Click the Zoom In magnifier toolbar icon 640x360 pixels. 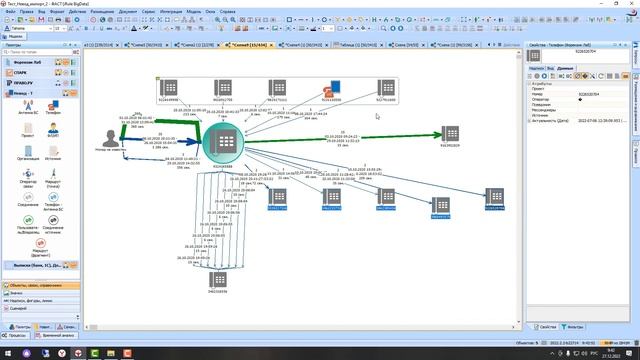[x=218, y=20]
